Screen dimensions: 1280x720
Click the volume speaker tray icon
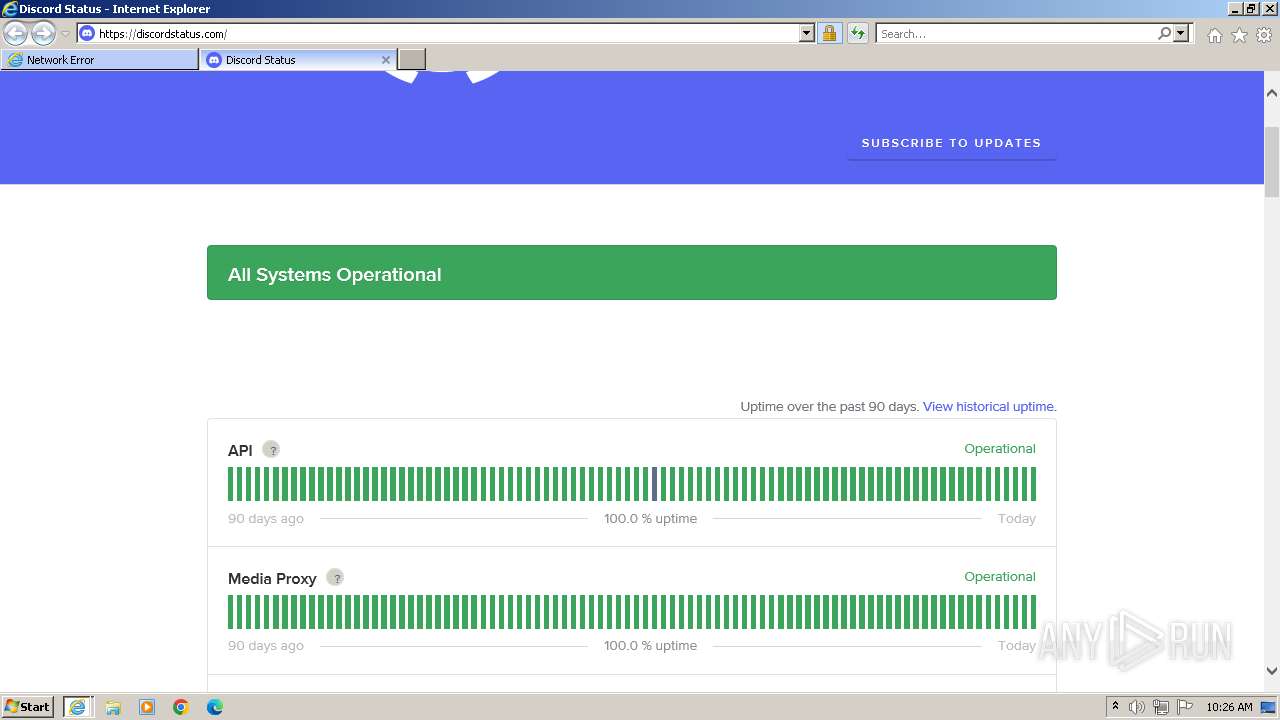(x=1137, y=707)
